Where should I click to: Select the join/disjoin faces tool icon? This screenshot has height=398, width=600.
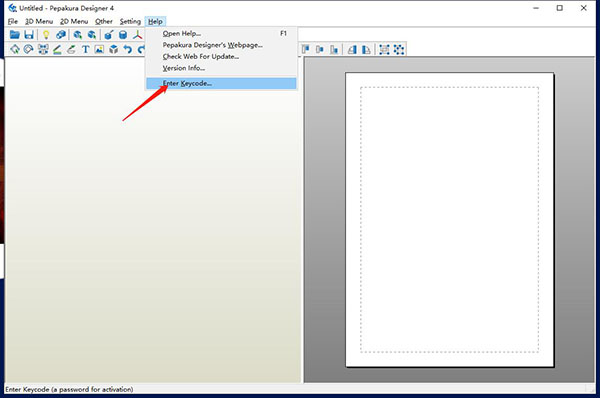[43, 49]
